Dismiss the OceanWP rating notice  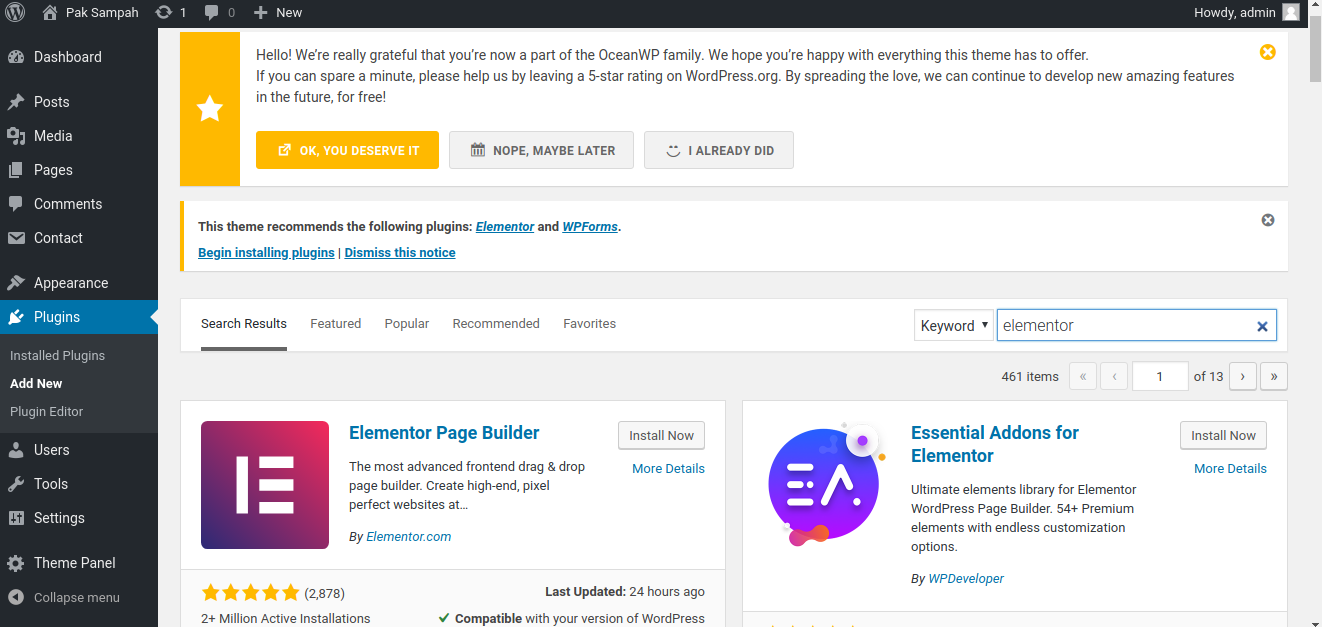point(1267,52)
